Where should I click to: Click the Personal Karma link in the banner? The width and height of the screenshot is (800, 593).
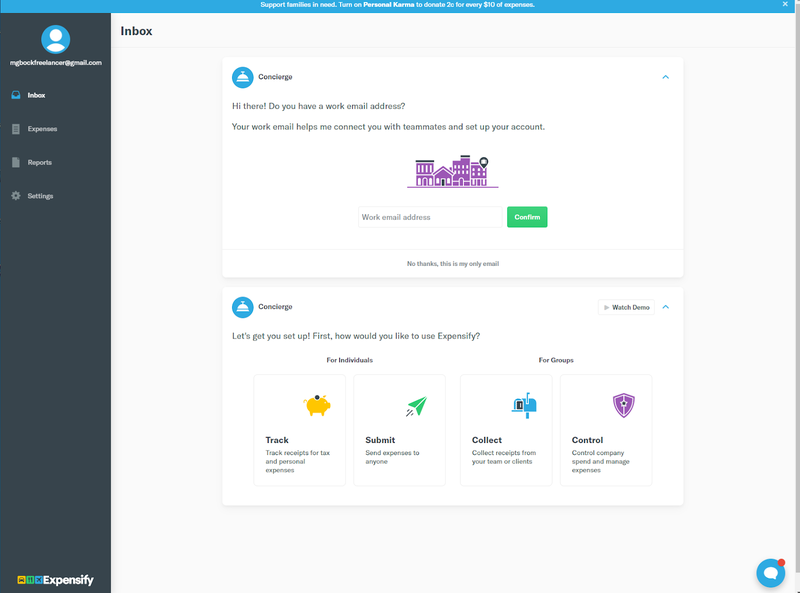[x=388, y=5]
